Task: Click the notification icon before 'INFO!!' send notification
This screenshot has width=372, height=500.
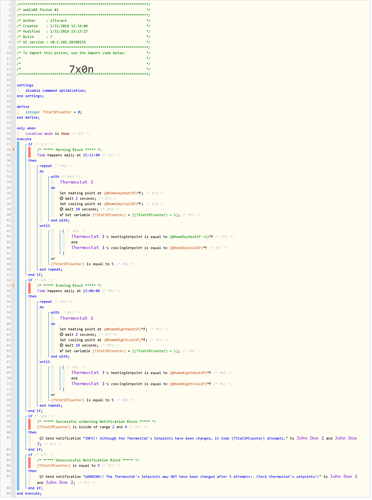Action: click(41, 439)
